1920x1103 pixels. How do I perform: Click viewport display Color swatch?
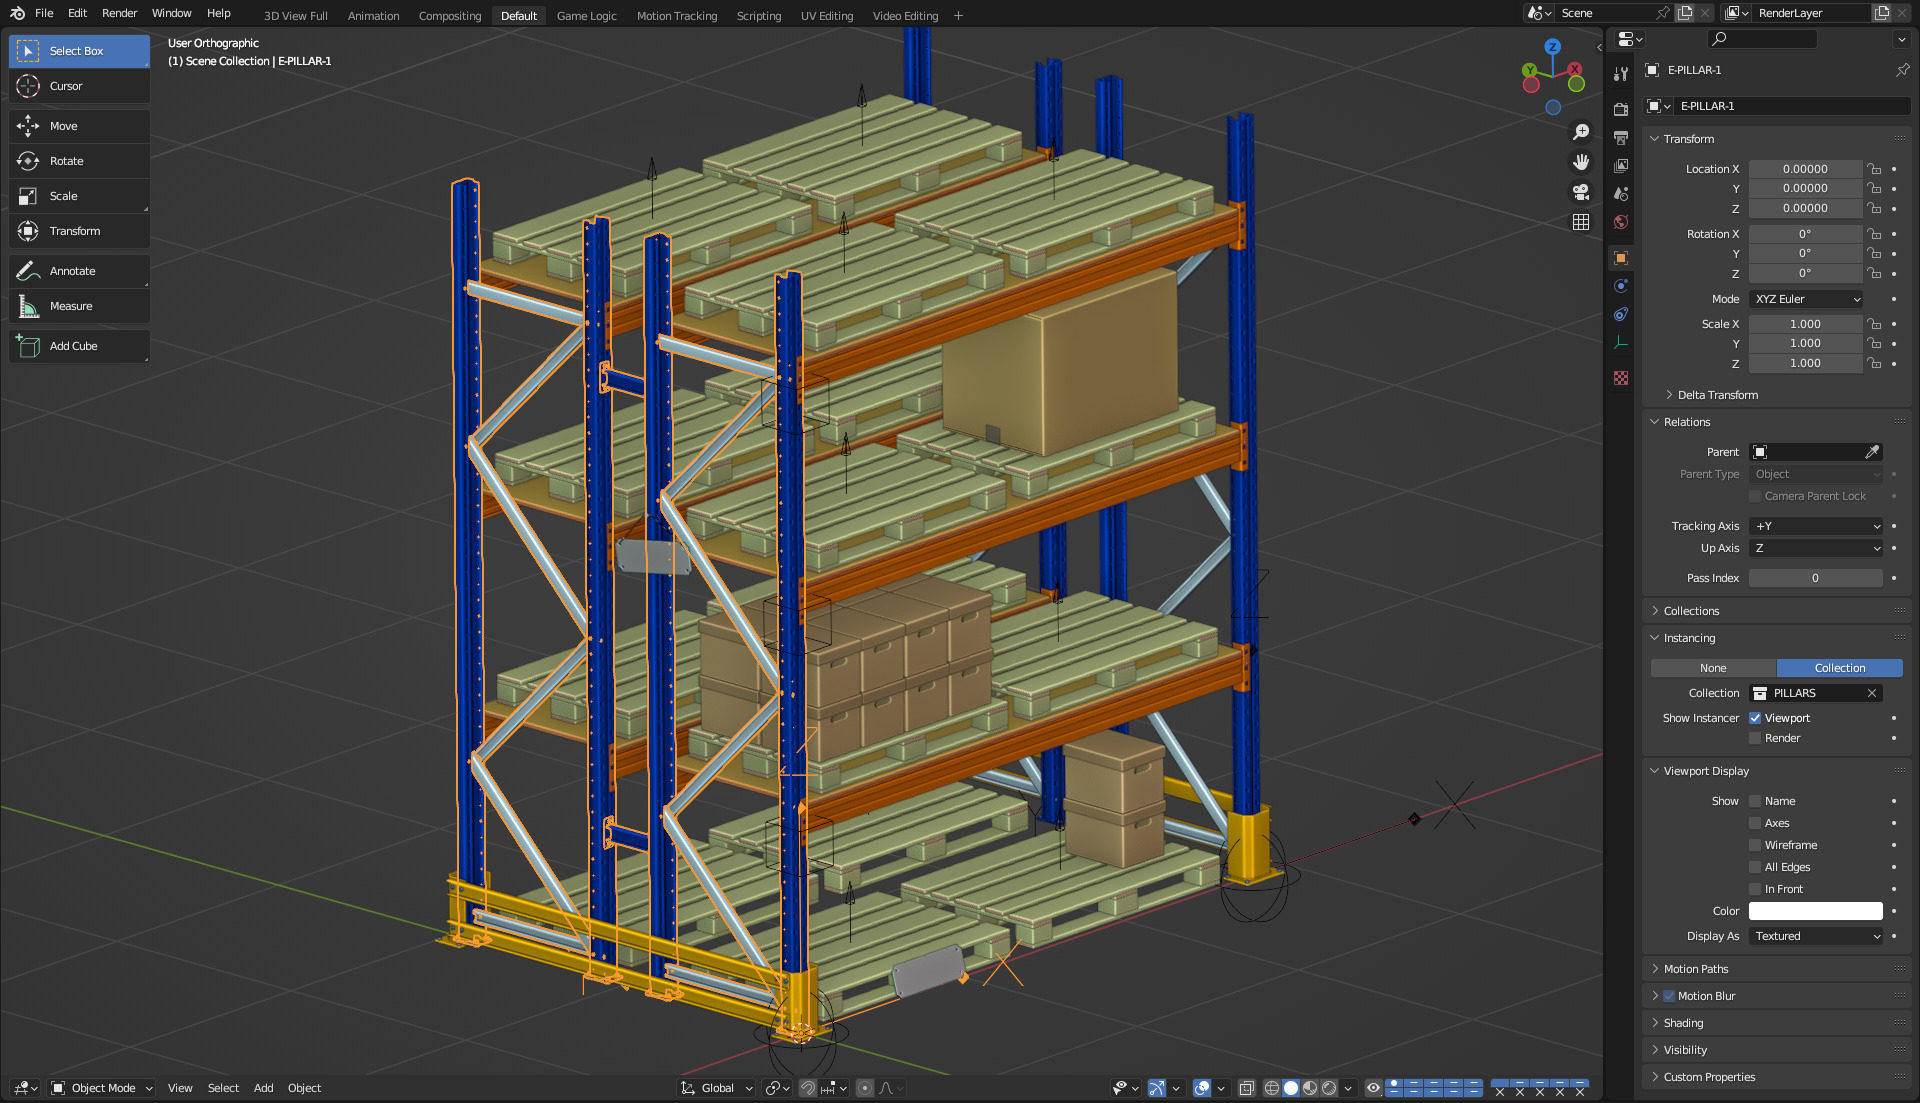point(1816,911)
